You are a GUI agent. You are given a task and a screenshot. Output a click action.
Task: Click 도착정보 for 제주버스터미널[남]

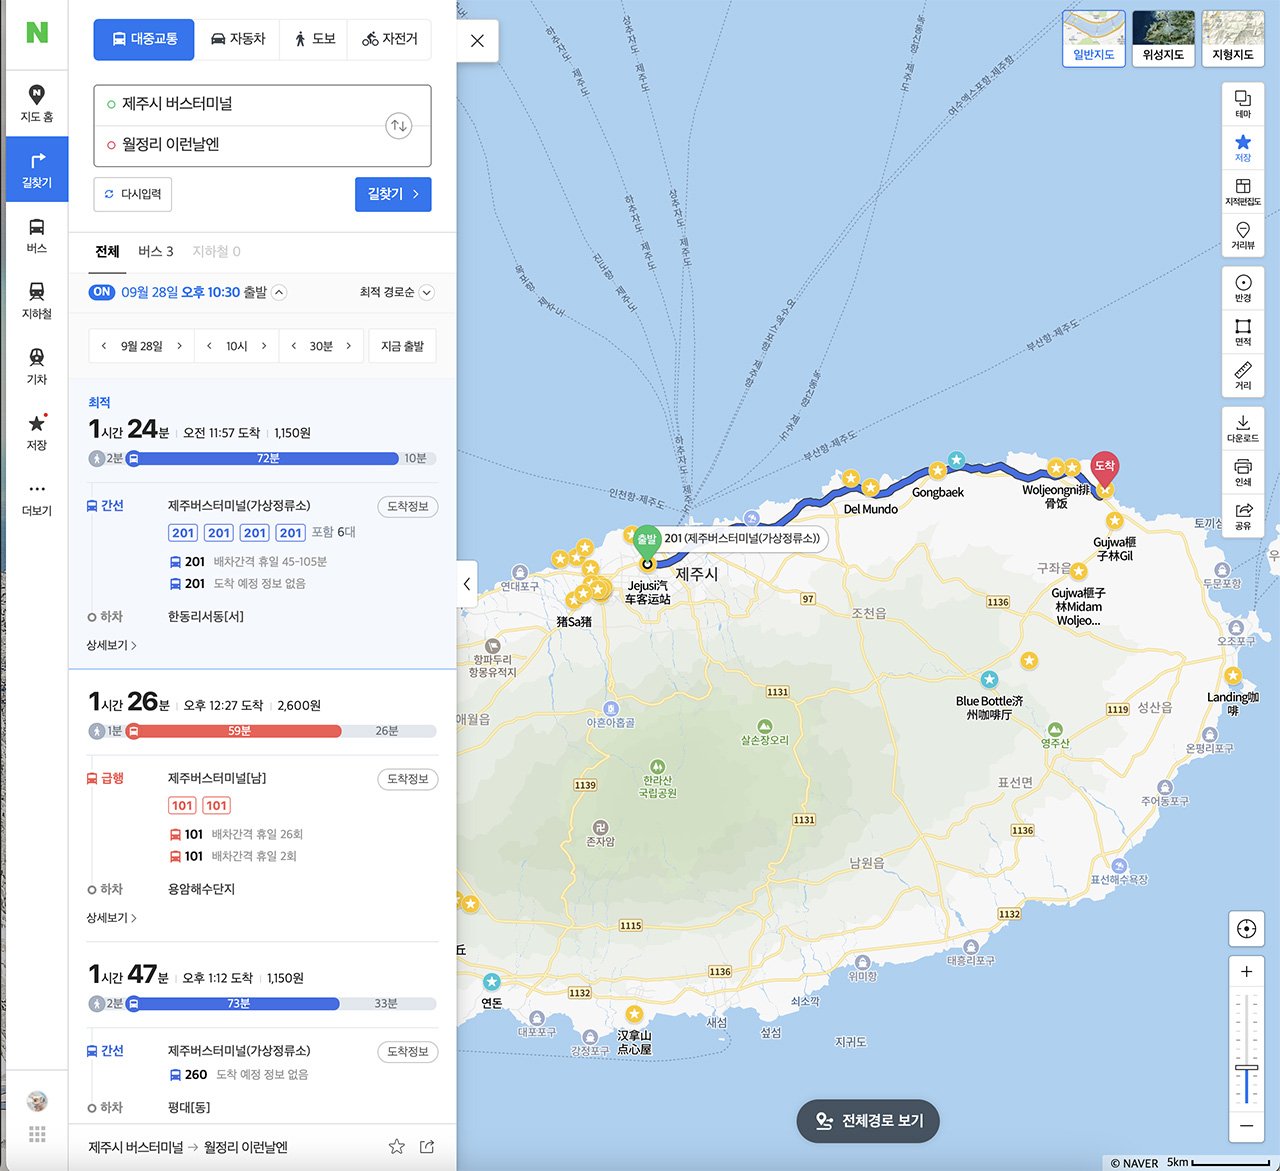408,779
